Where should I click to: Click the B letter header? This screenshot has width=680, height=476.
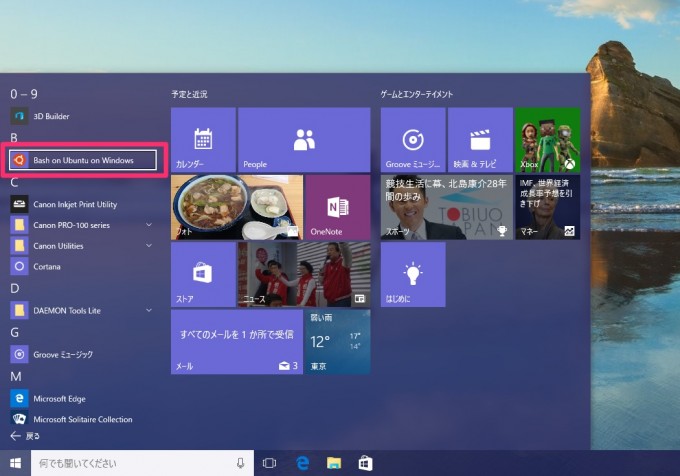[14, 138]
